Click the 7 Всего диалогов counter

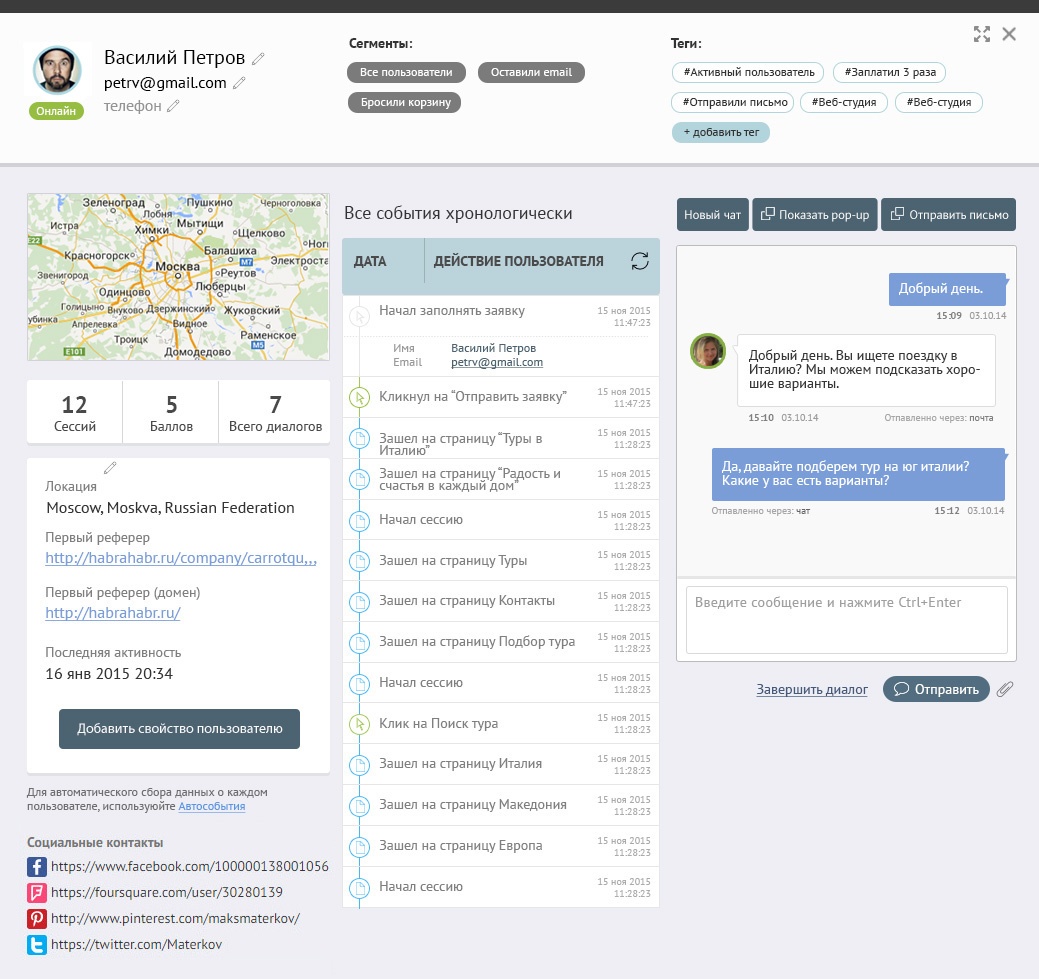[275, 412]
